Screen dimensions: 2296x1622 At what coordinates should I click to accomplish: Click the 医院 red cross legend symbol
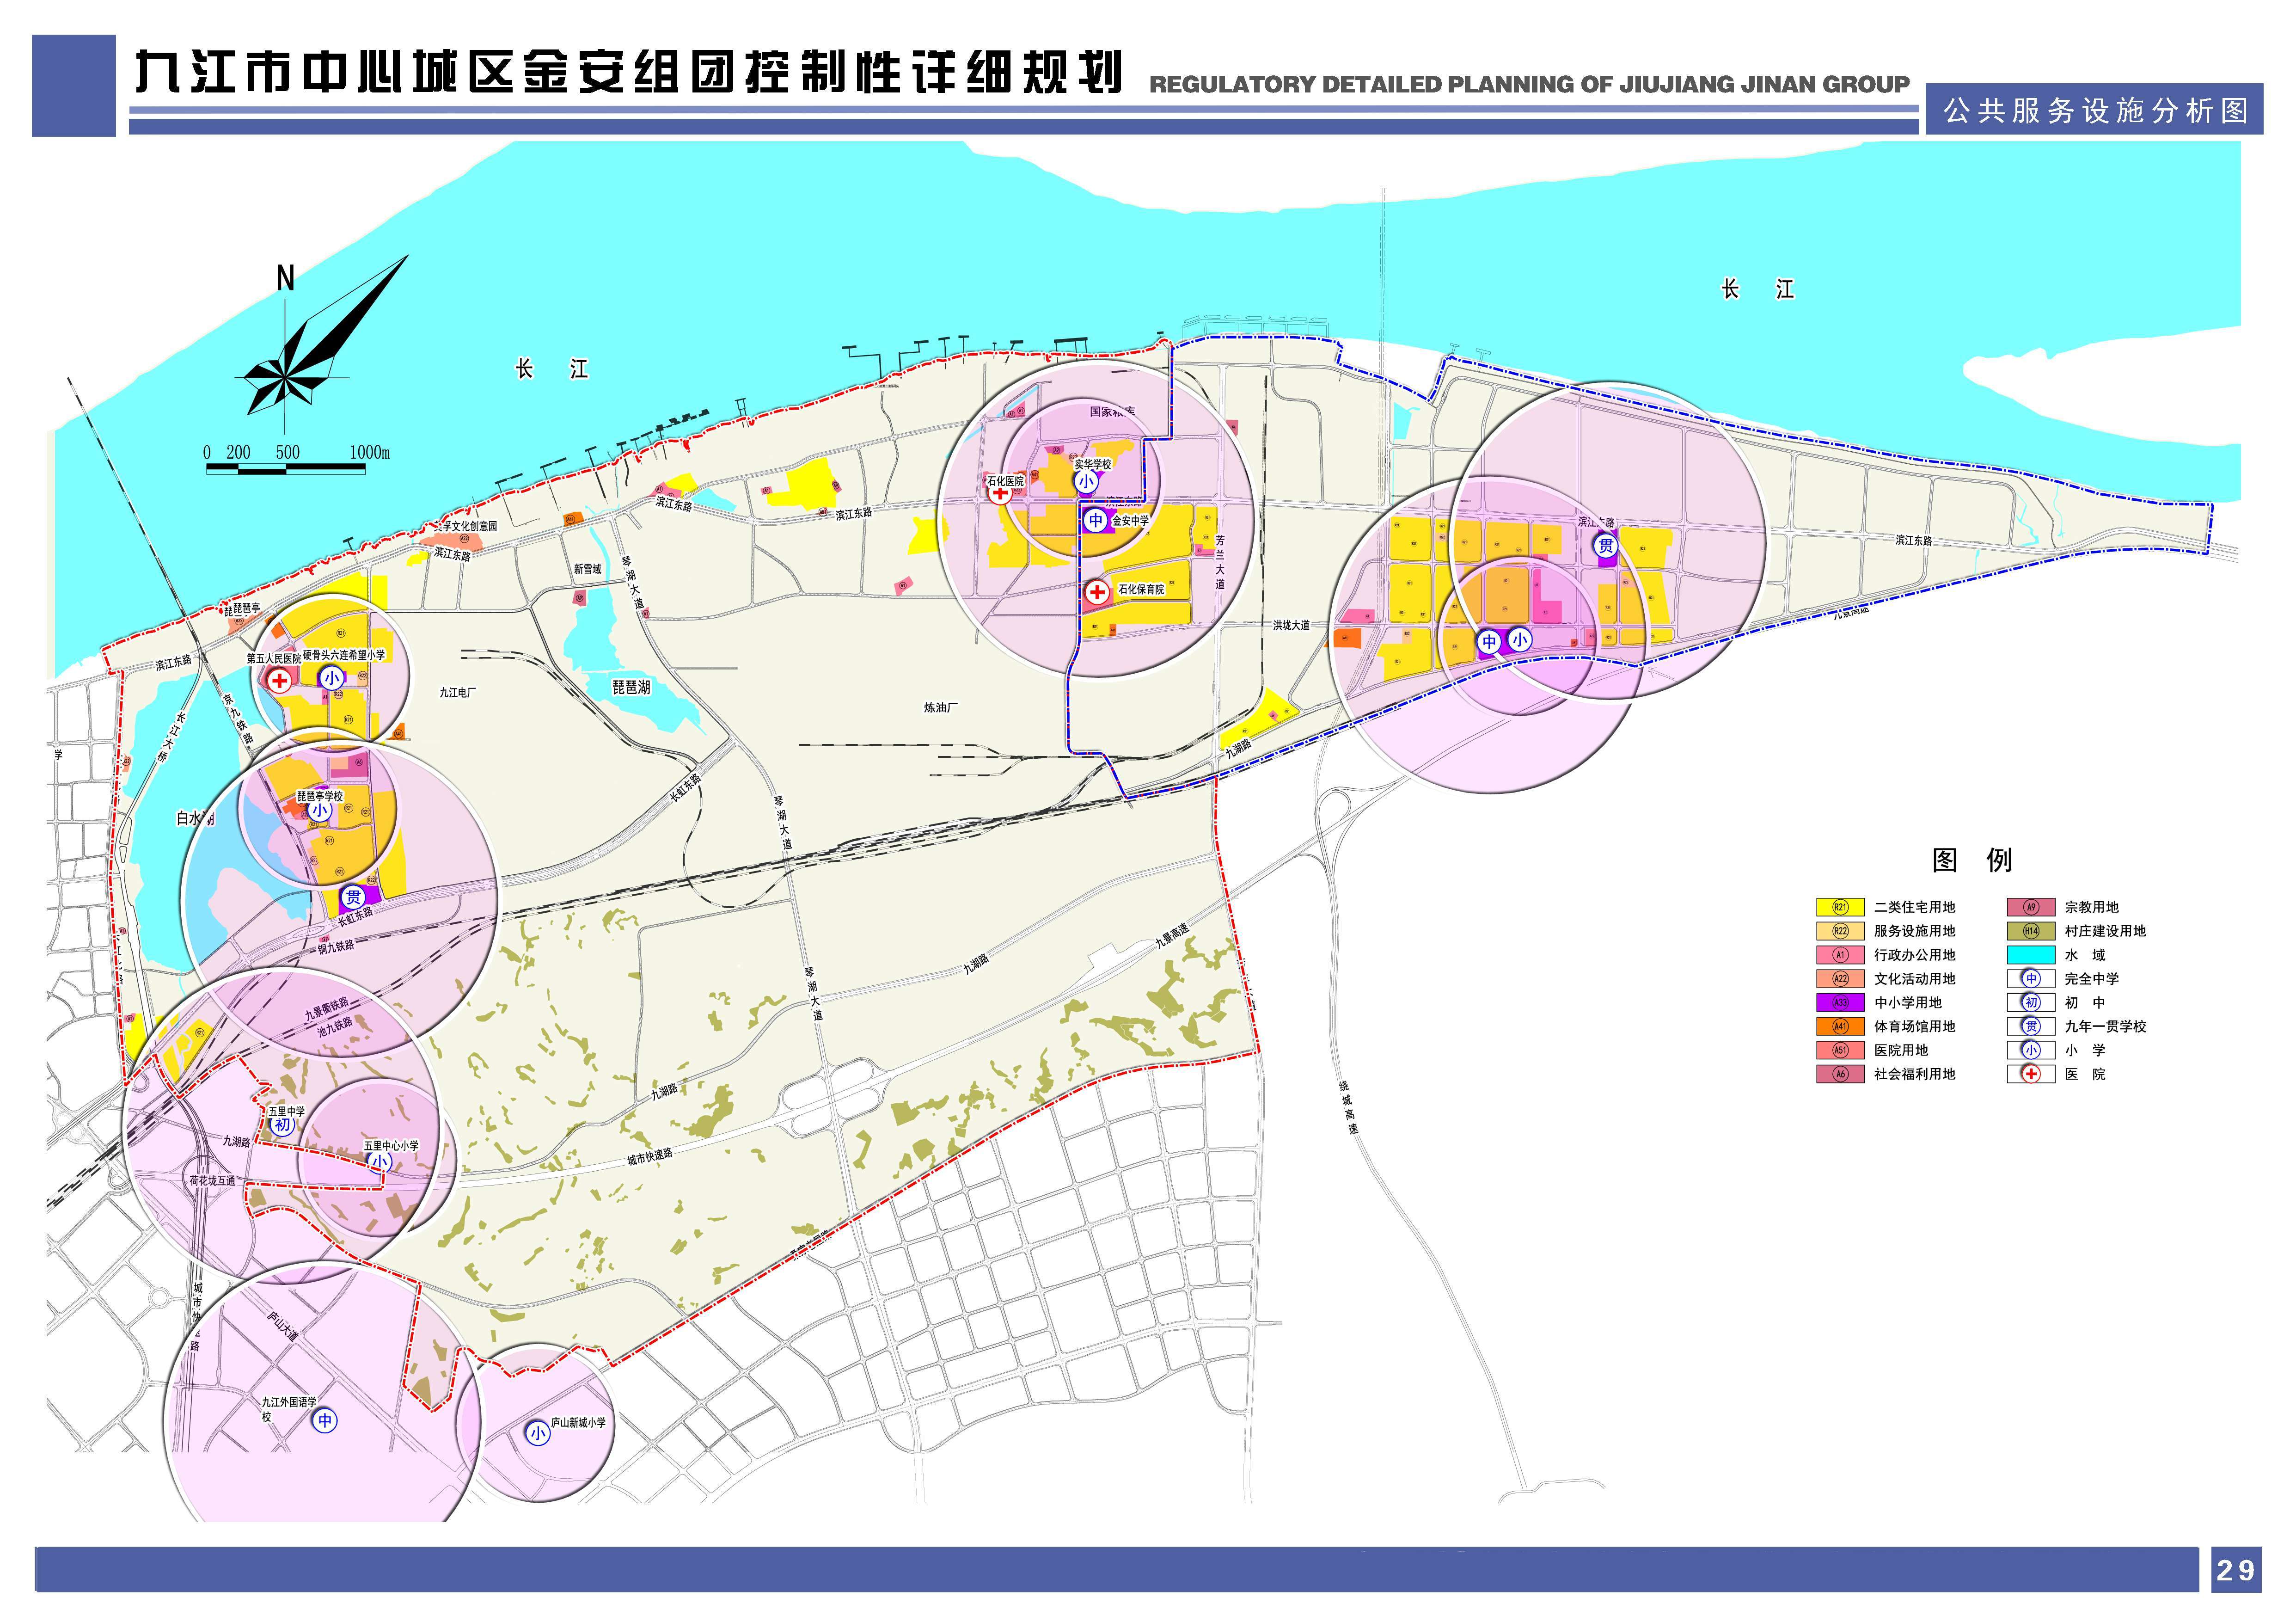(2031, 1075)
